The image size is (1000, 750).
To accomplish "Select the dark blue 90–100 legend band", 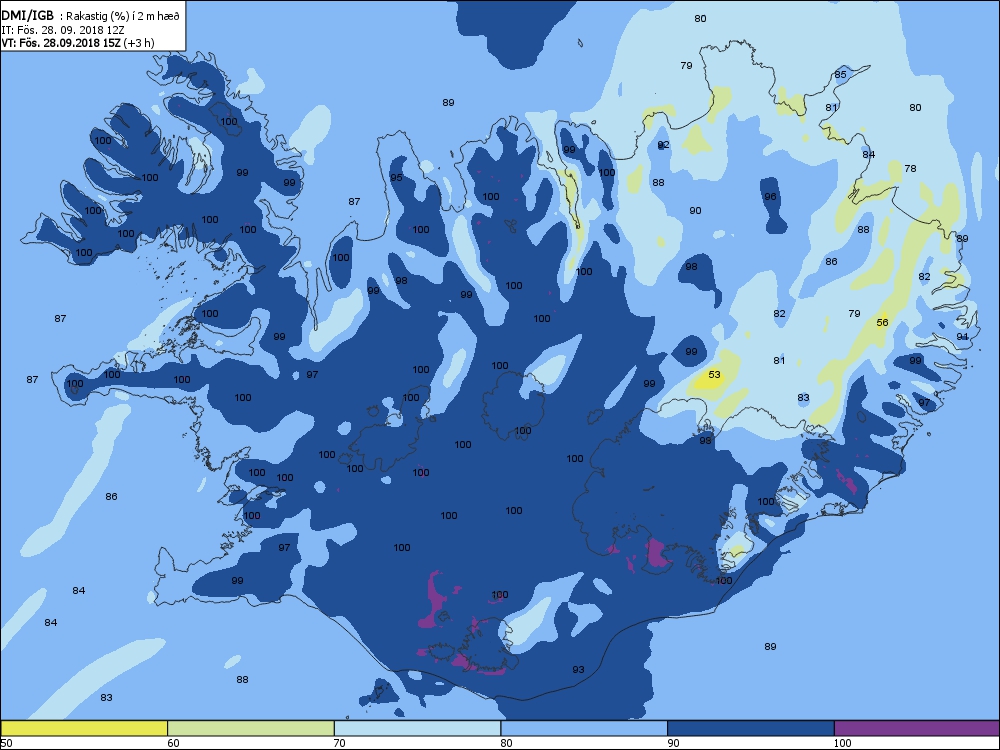I will [751, 728].
